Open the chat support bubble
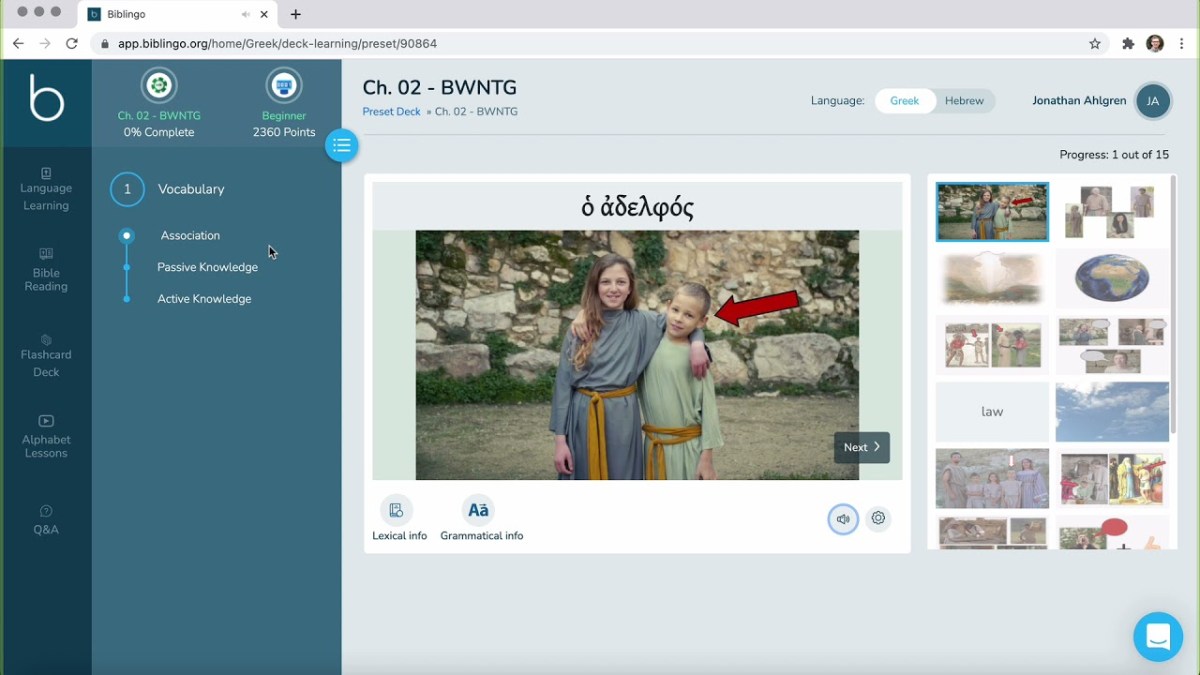The width and height of the screenshot is (1200, 675). point(1158,637)
